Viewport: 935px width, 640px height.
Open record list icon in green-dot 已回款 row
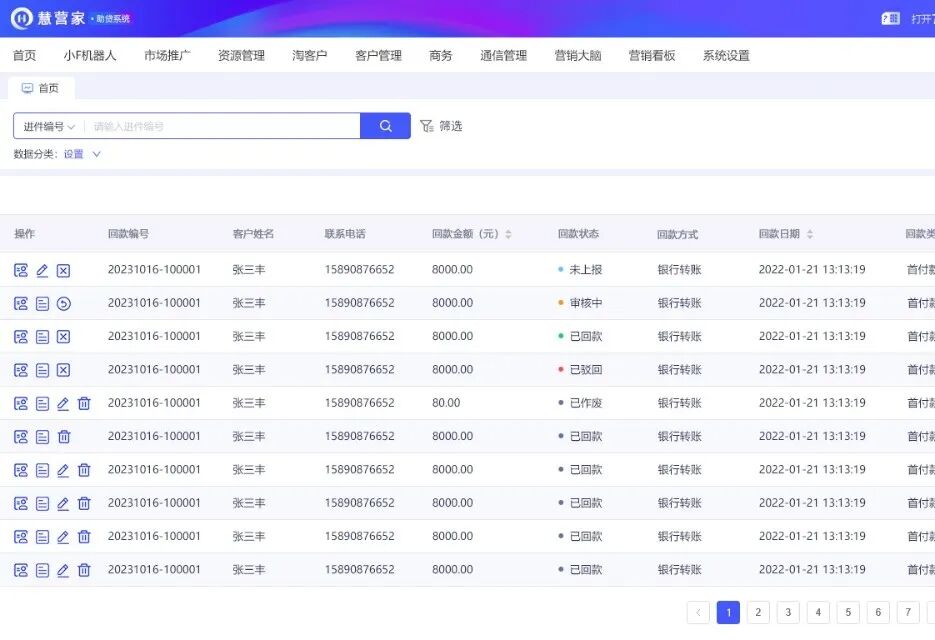(42, 337)
